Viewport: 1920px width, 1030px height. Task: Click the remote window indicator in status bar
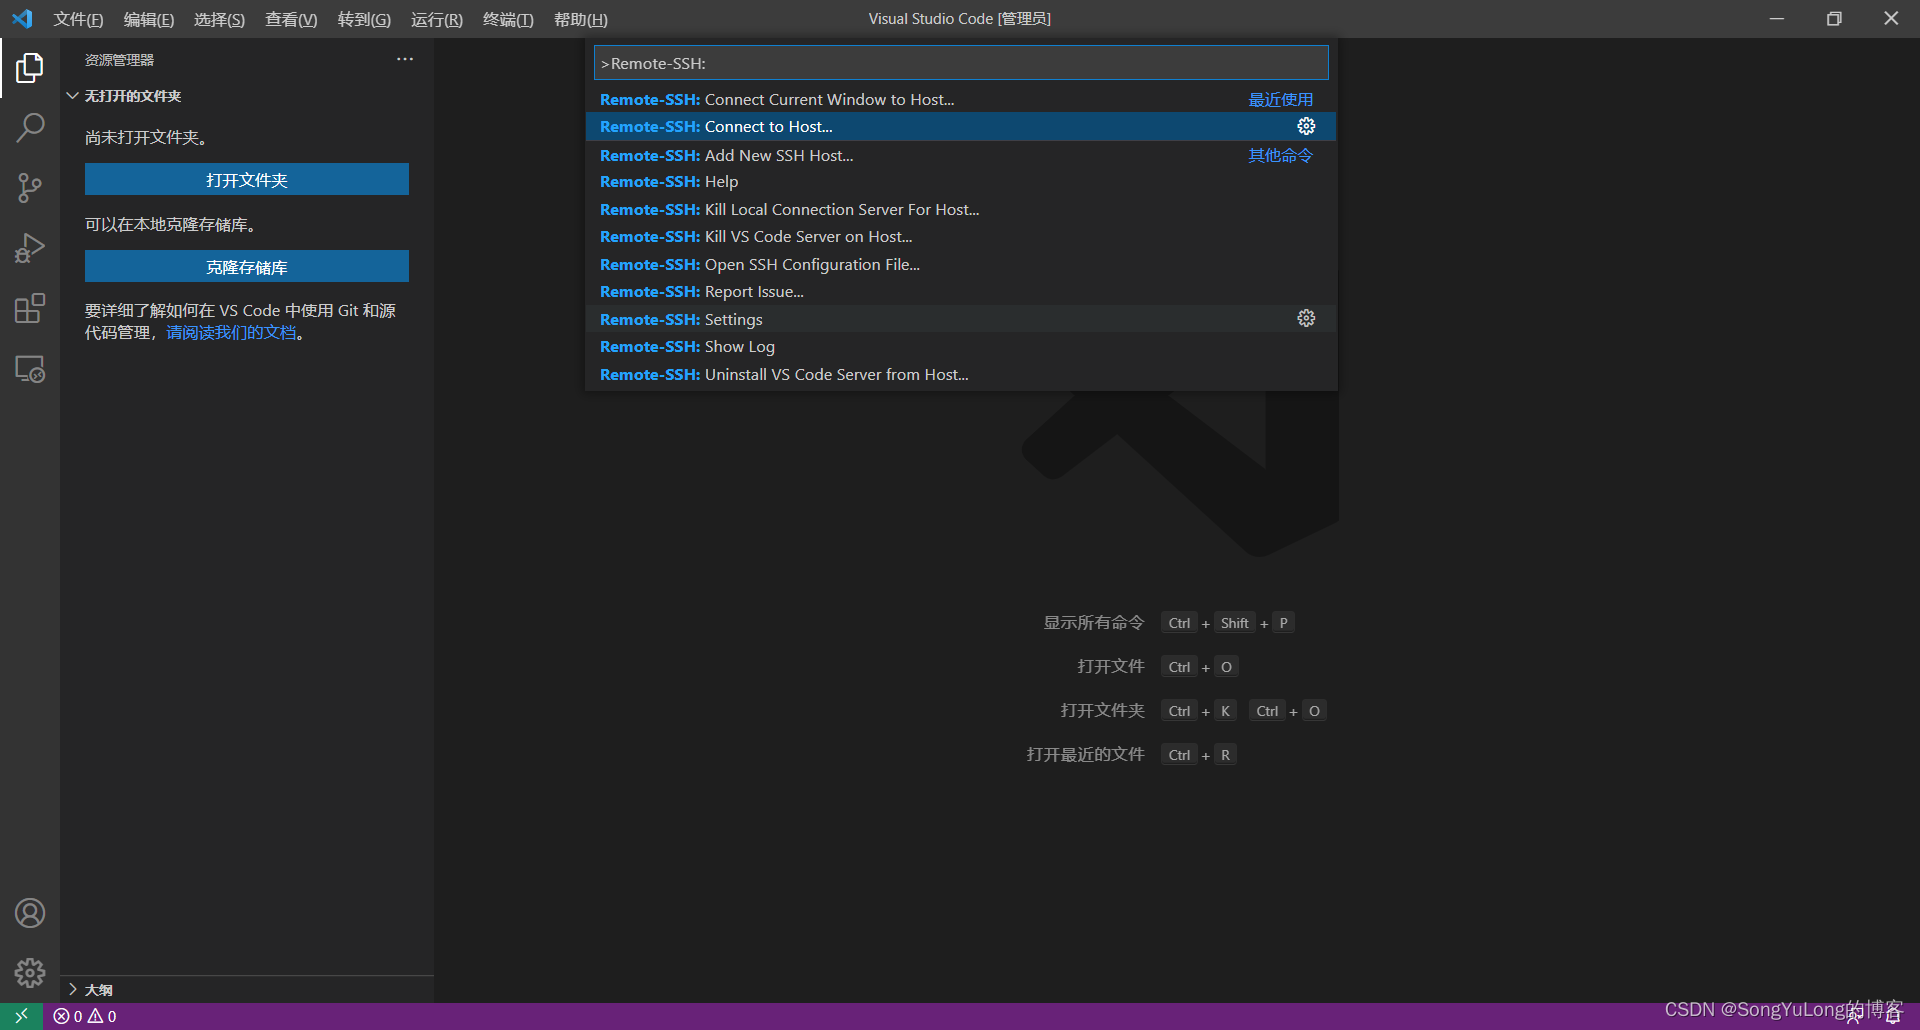[x=21, y=1016]
